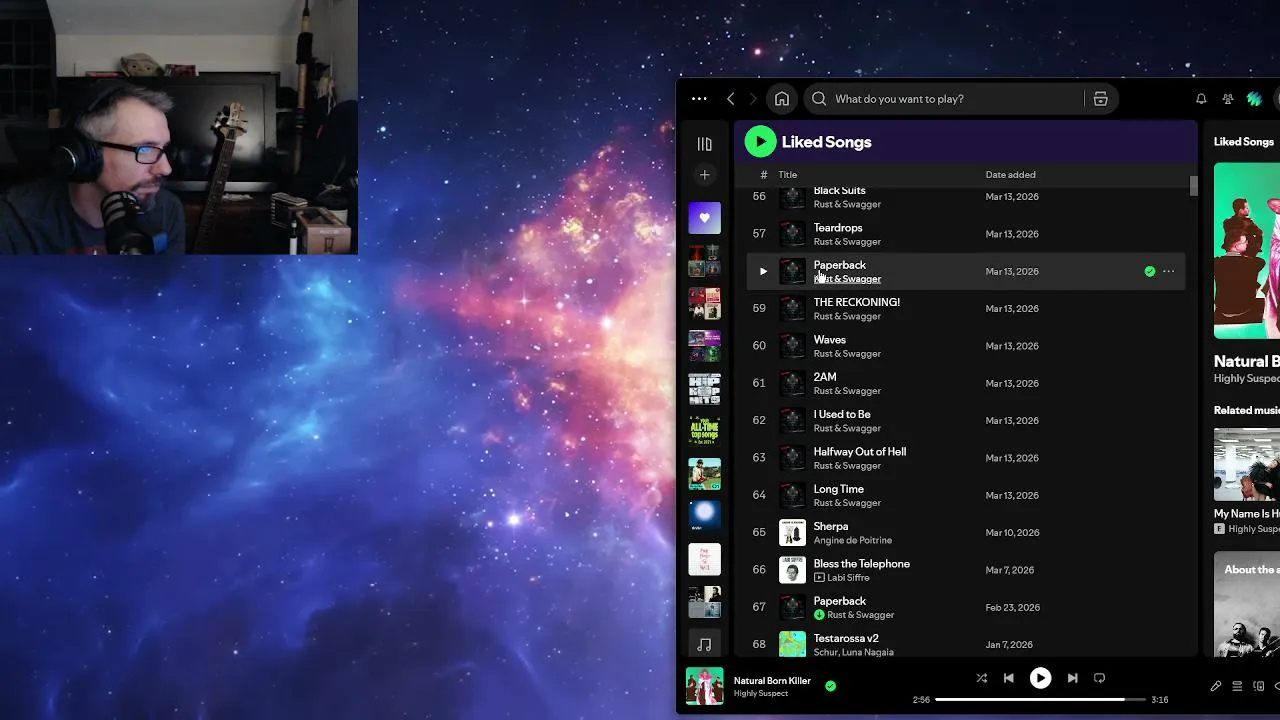
Task: Click the Mar 10, 2026 date on Sherpa row
Action: pyautogui.click(x=1012, y=533)
